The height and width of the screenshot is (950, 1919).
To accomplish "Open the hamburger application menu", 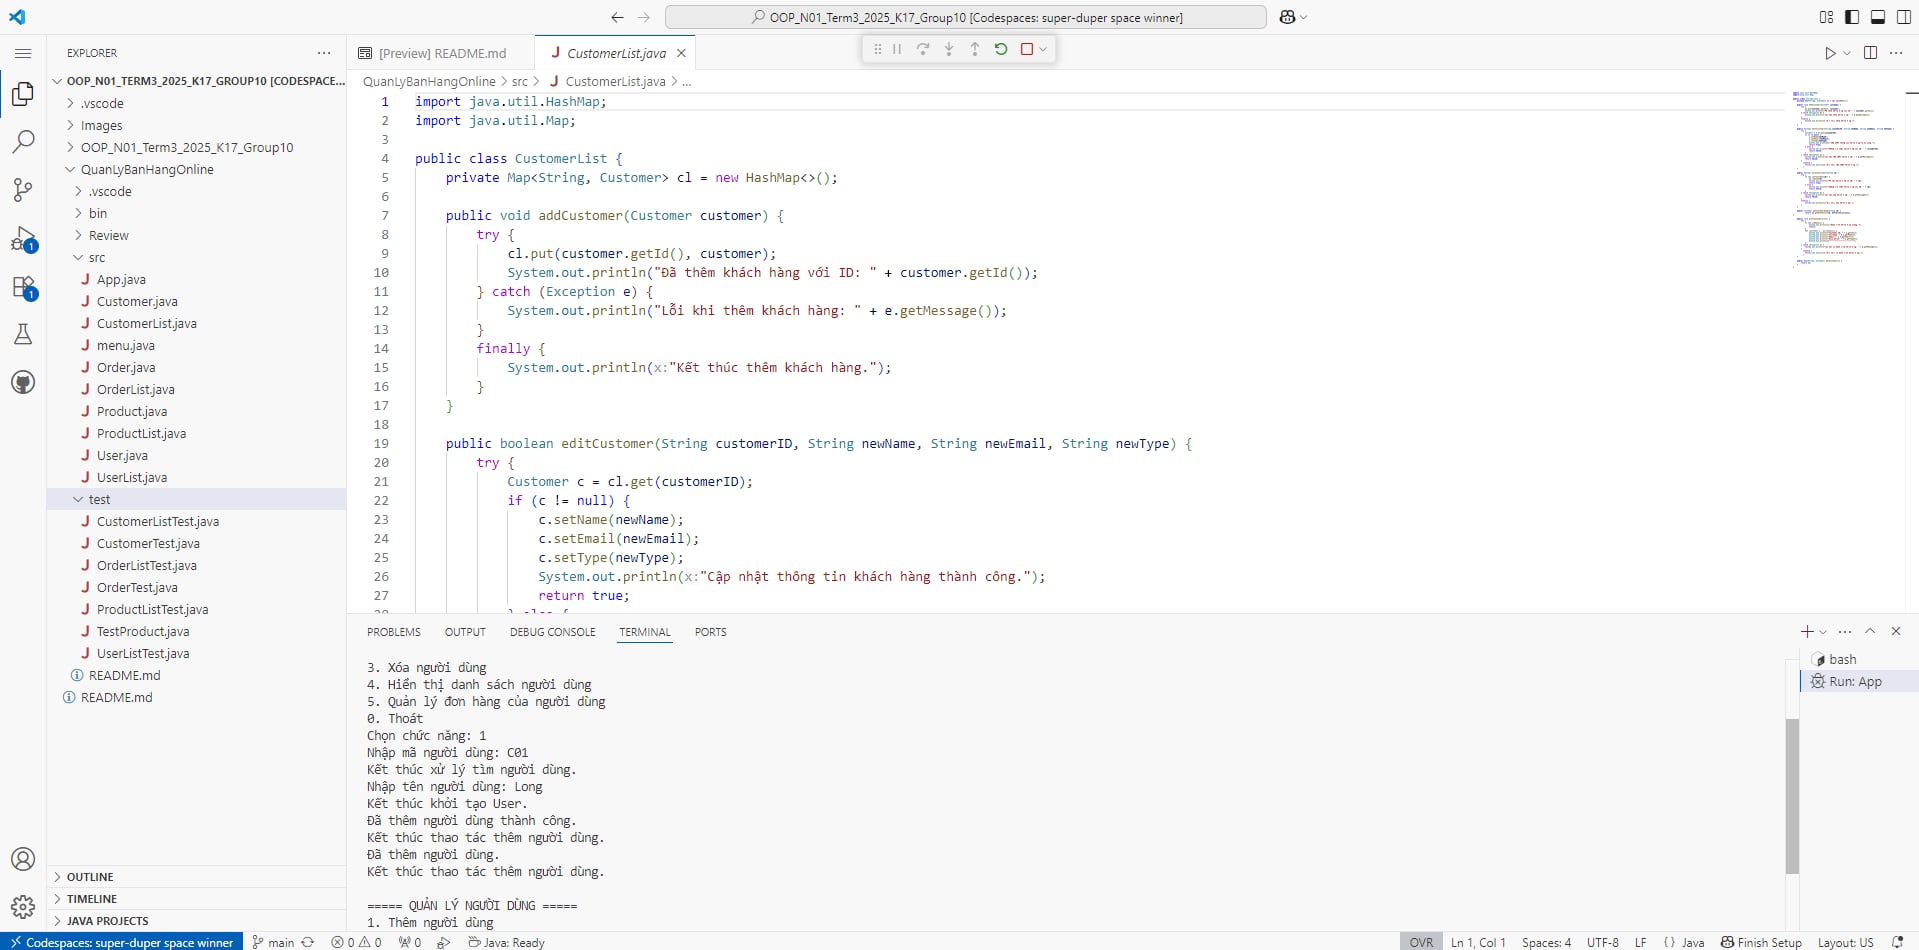I will [23, 53].
